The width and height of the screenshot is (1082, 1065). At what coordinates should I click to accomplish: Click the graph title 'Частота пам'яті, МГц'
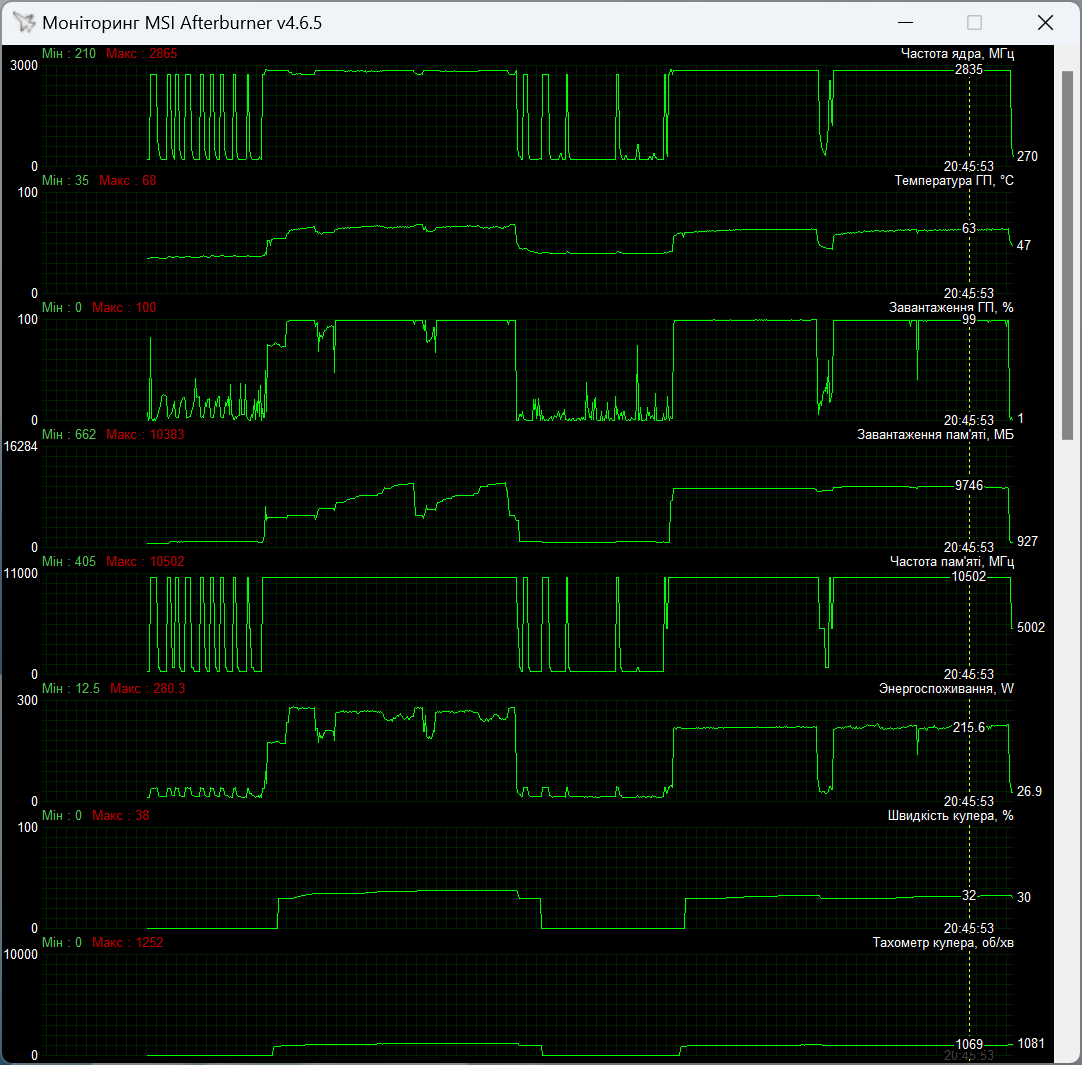[x=952, y=562]
